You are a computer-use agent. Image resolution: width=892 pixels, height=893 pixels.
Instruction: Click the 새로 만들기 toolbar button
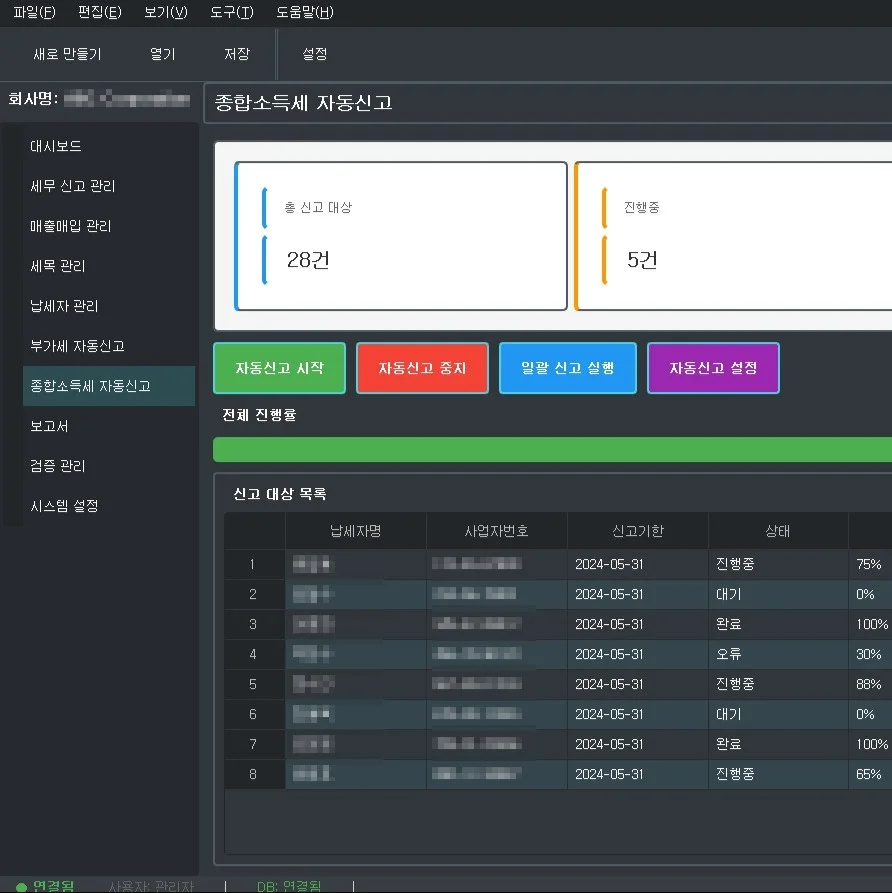70,55
